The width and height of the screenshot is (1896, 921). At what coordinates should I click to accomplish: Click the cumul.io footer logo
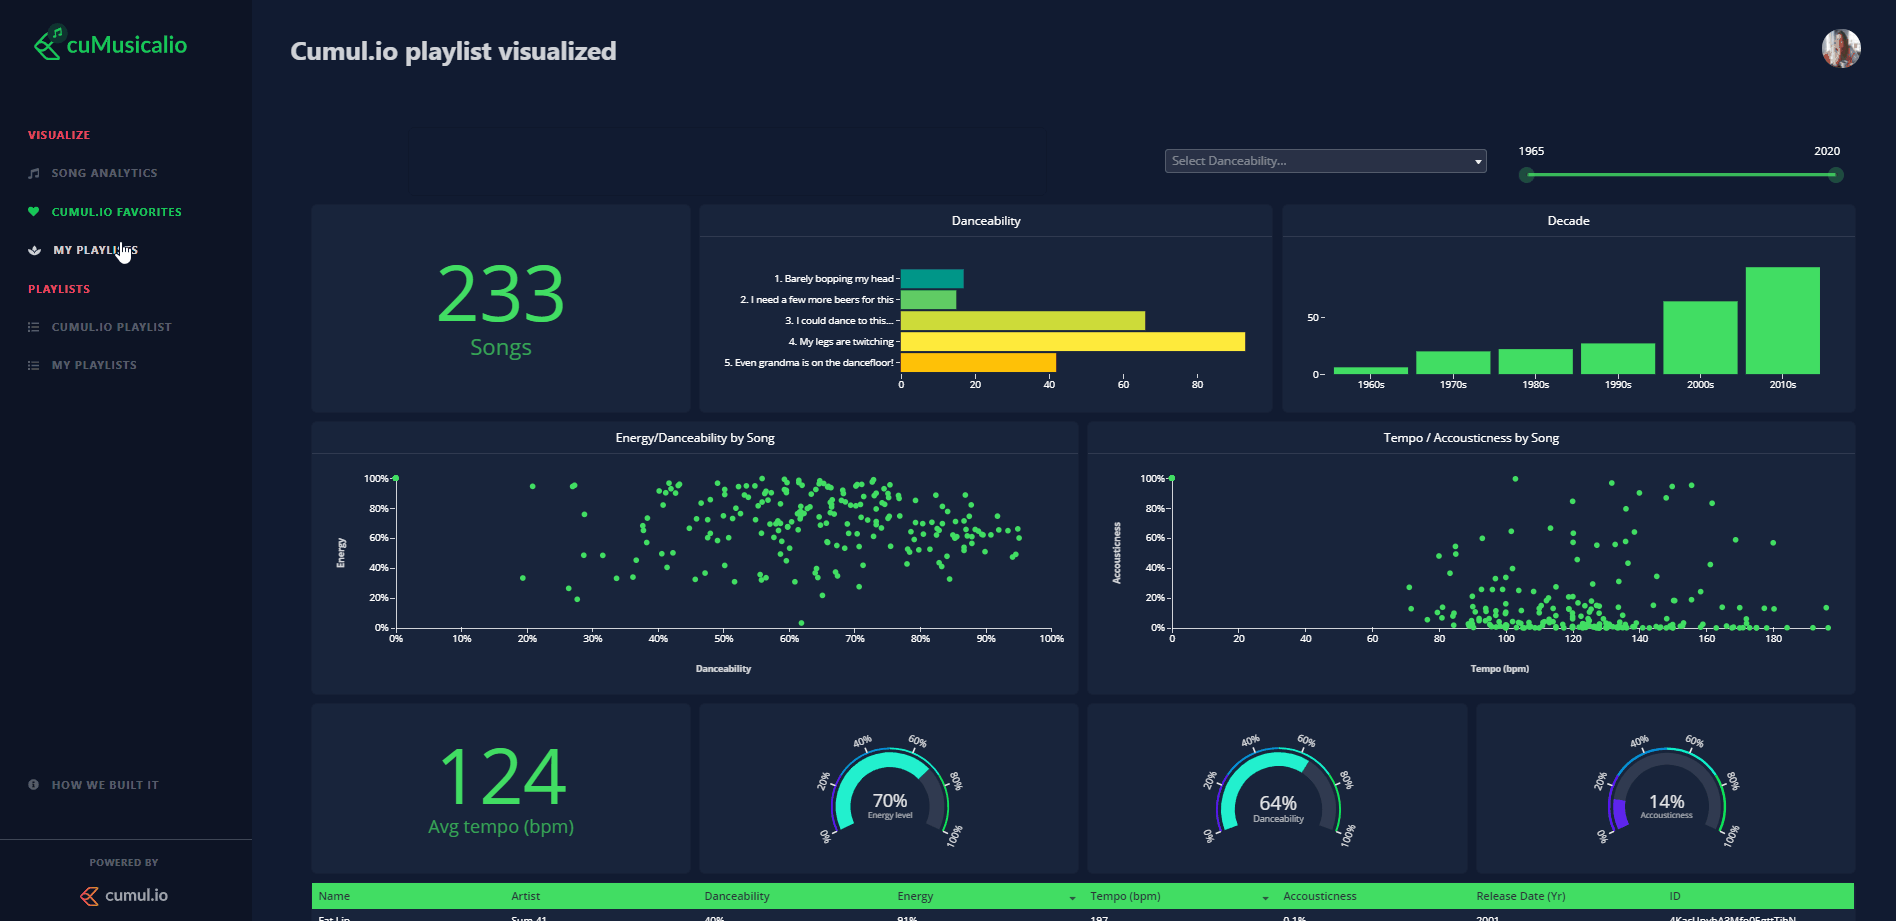point(124,895)
